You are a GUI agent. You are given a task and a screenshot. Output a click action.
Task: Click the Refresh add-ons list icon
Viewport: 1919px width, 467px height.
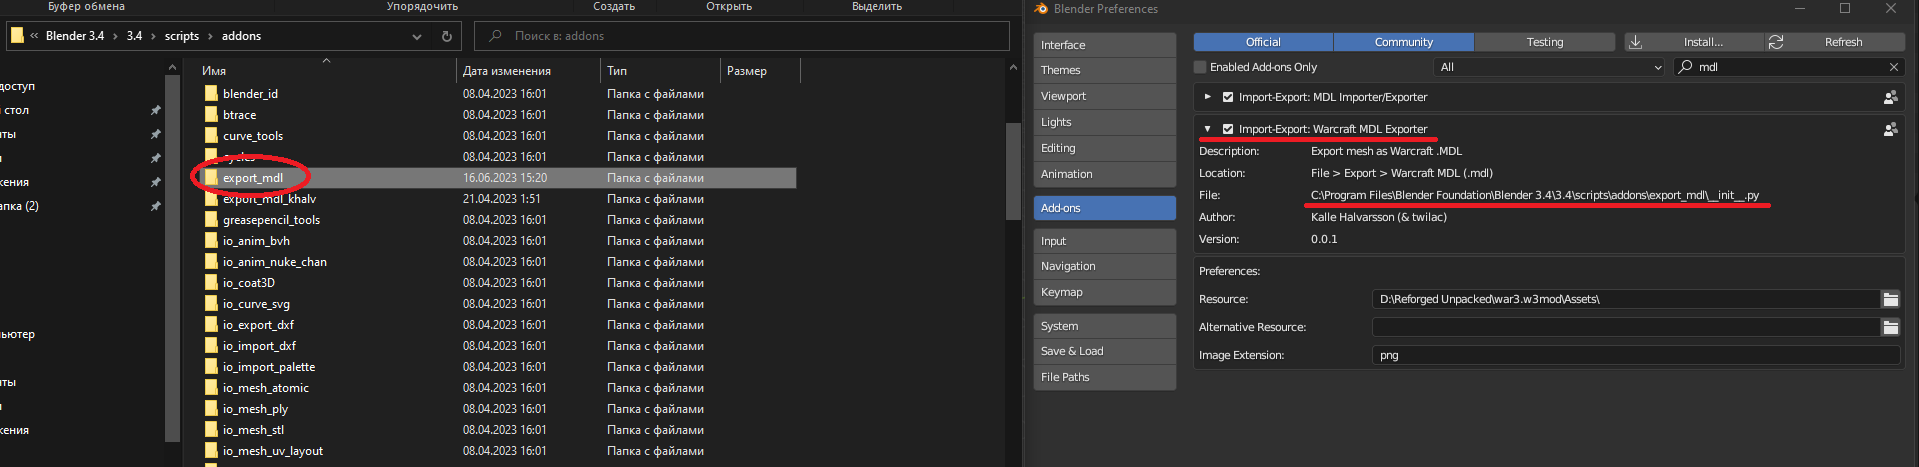(1776, 42)
